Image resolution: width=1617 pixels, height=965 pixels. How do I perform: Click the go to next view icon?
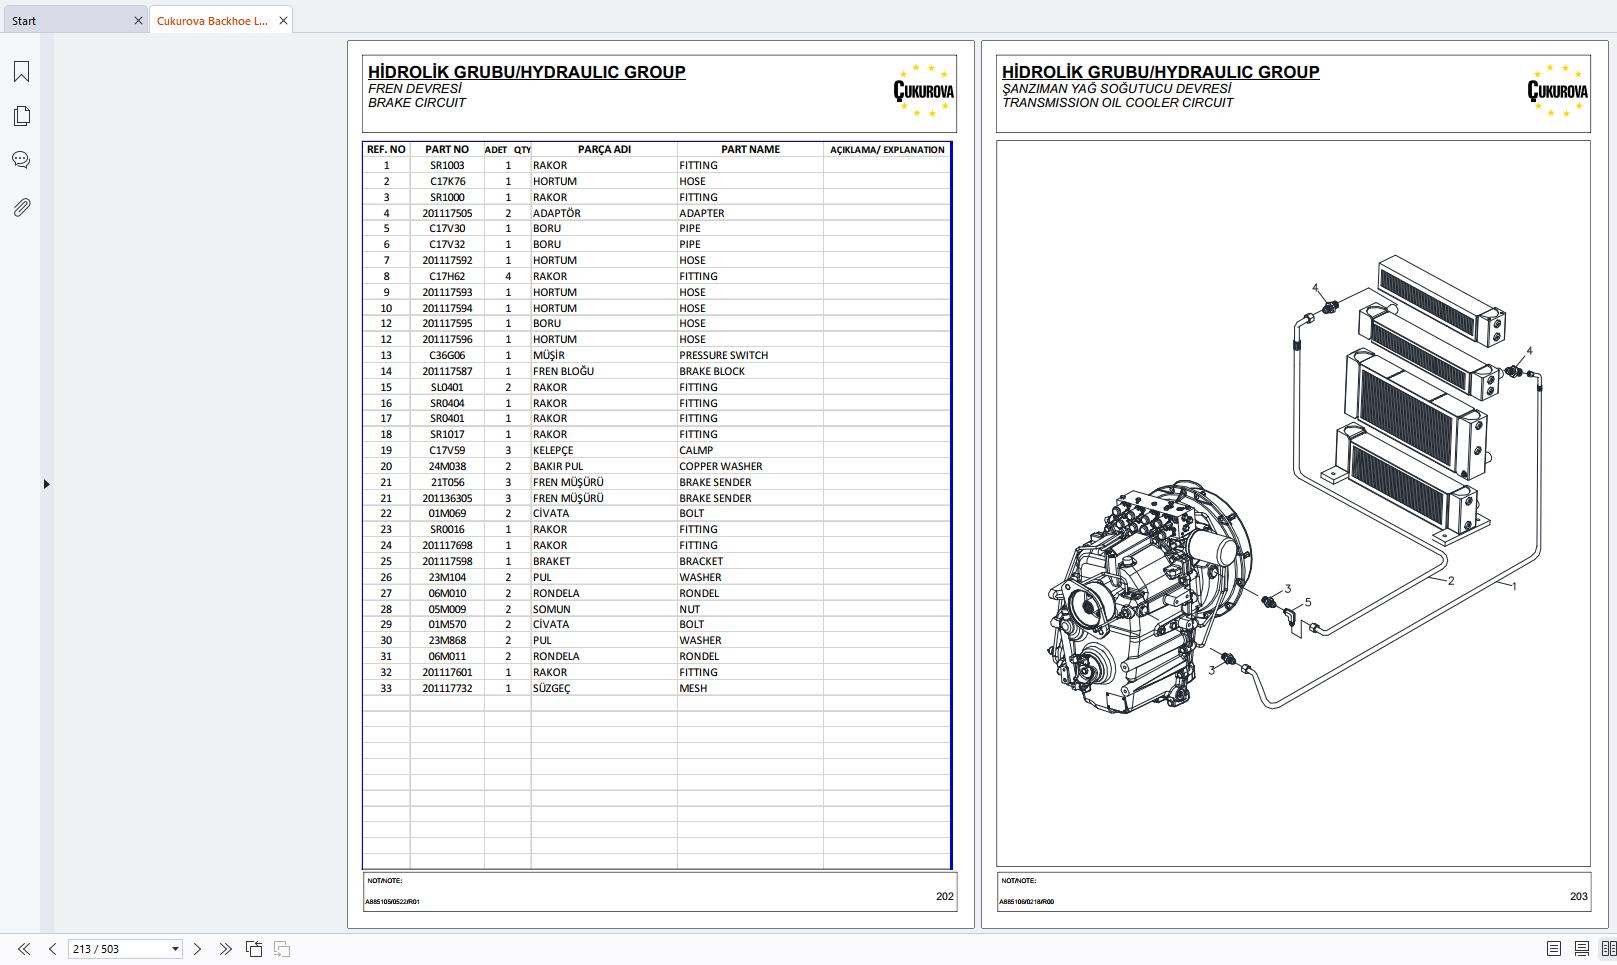tap(282, 949)
